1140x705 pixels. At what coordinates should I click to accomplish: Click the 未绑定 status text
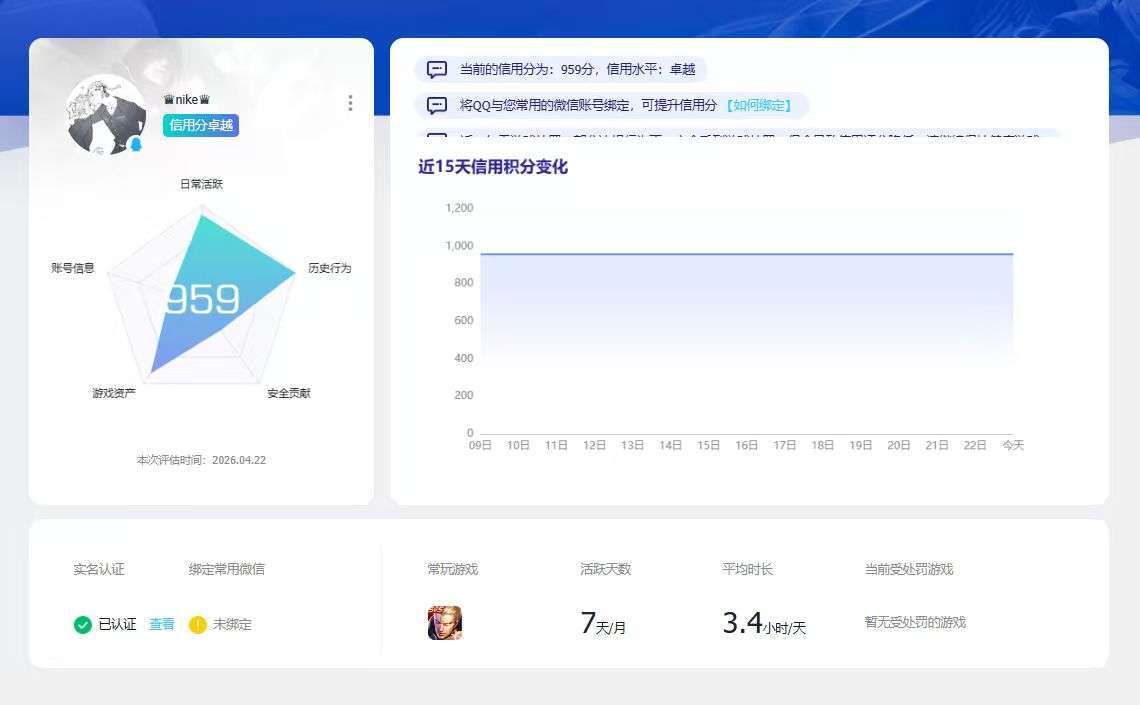232,624
